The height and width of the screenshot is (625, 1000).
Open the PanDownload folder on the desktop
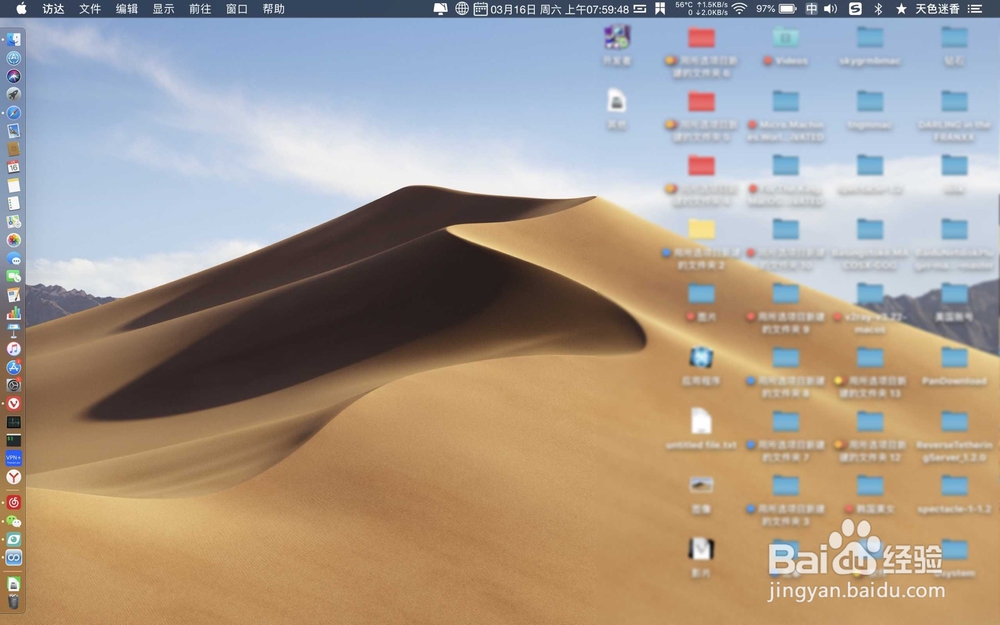click(x=954, y=356)
